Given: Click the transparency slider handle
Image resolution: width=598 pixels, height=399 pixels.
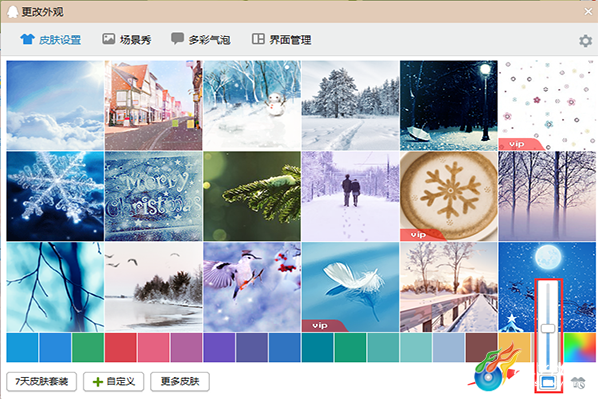Looking at the screenshot, I should point(548,328).
